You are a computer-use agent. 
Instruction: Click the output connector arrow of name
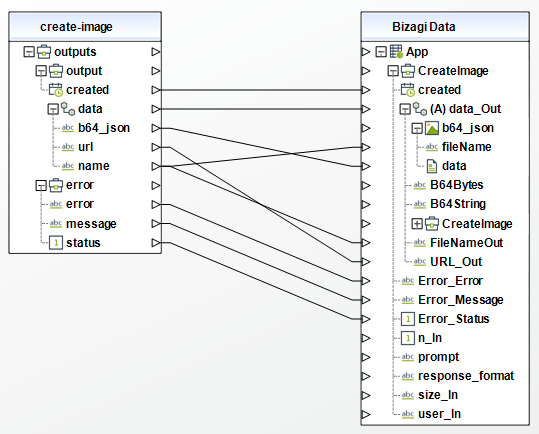click(156, 166)
